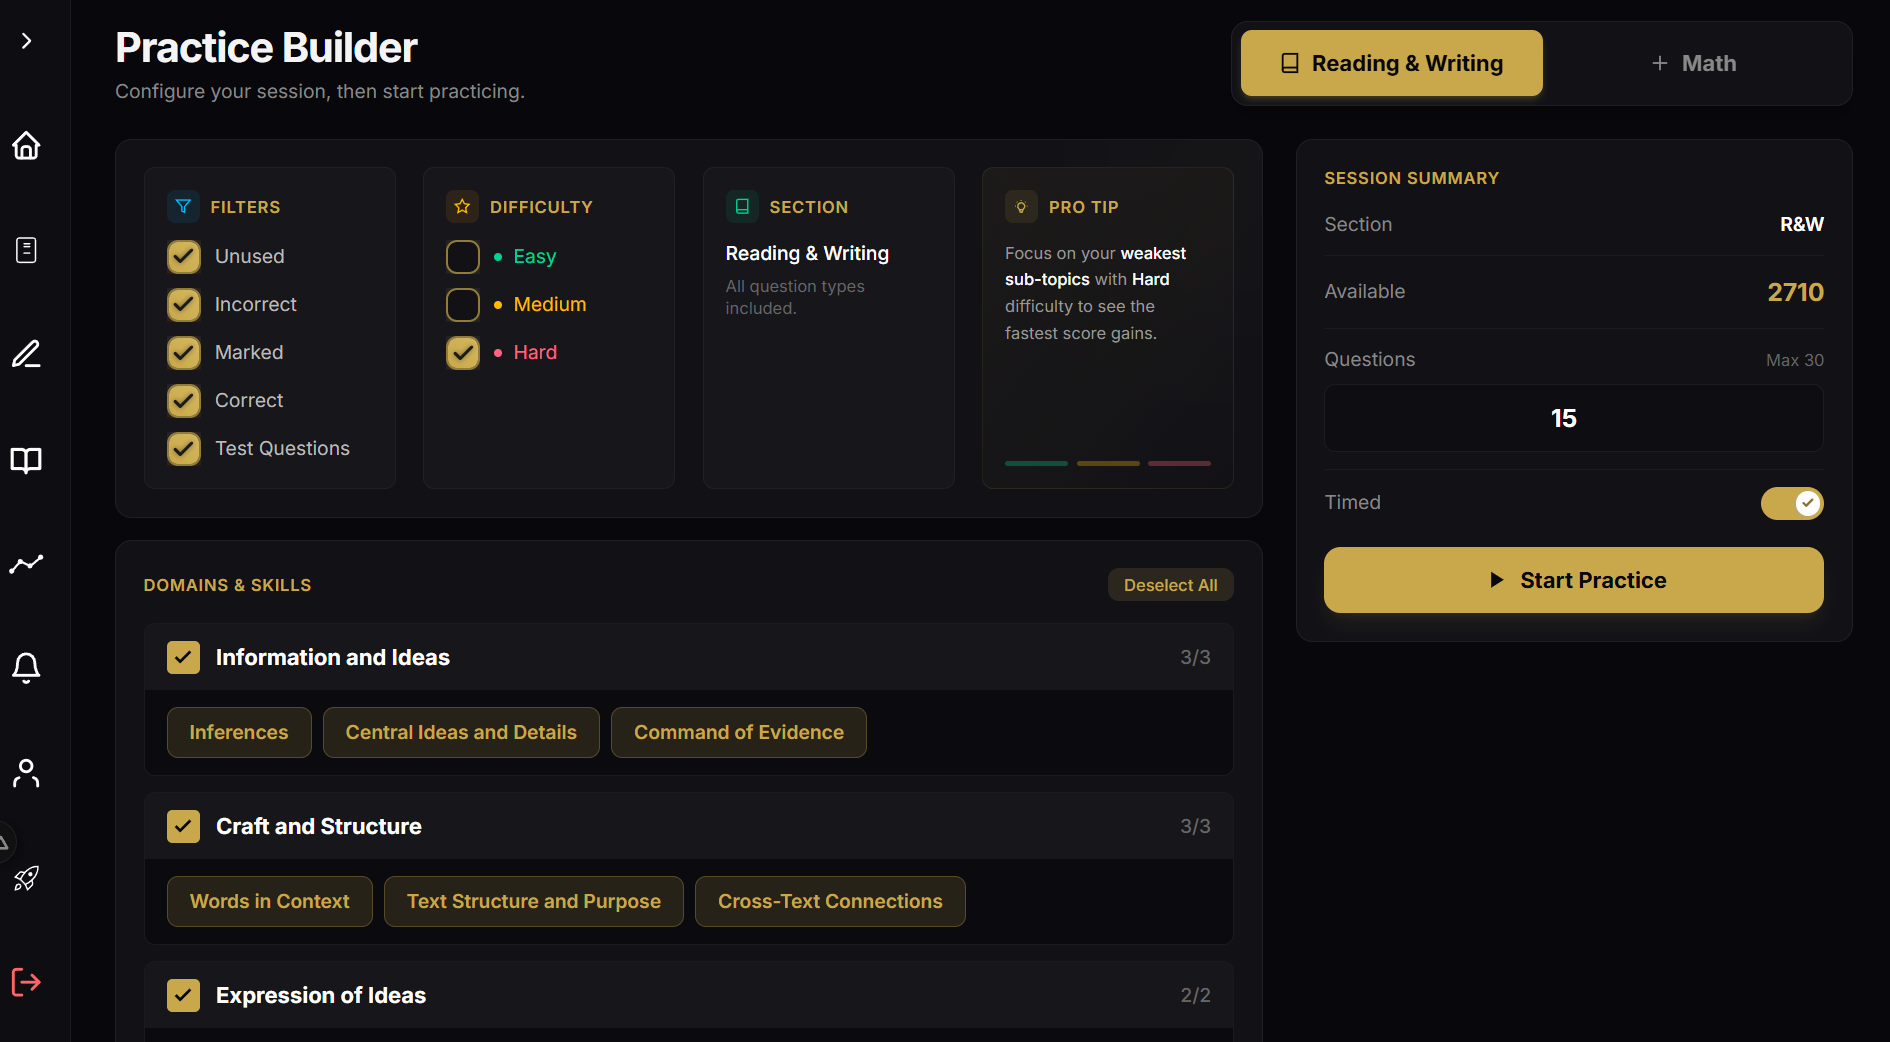Toggle the Inferences skill chip
The width and height of the screenshot is (1890, 1042).
(239, 732)
